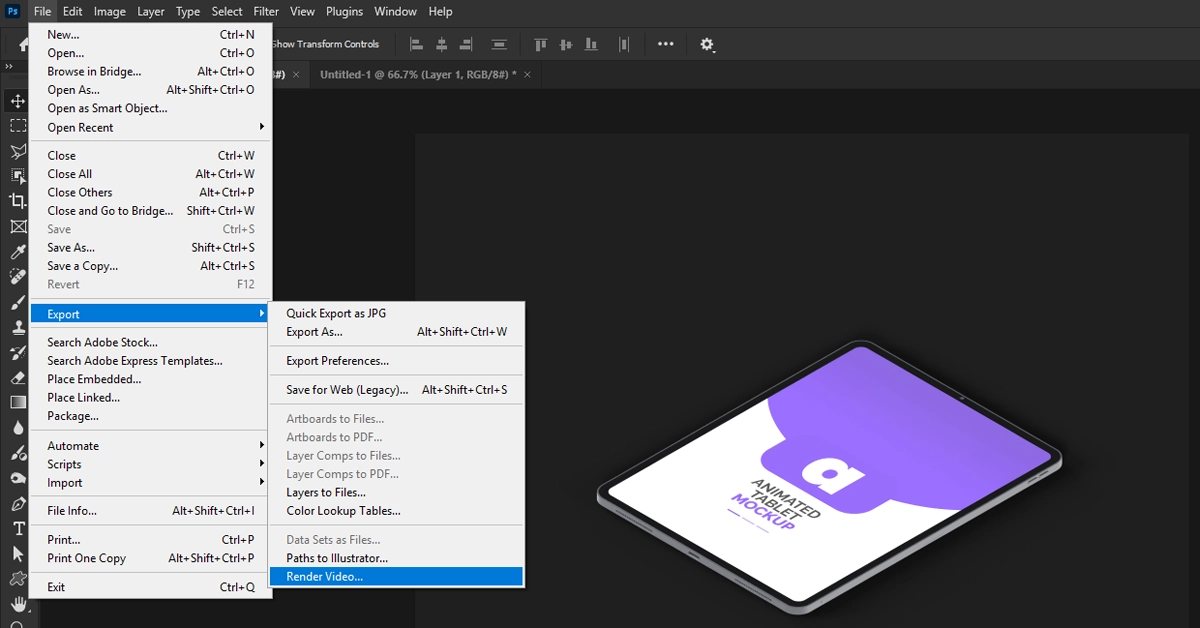1200x628 pixels.
Task: Choose Render Video from Export submenu
Action: [x=396, y=577]
